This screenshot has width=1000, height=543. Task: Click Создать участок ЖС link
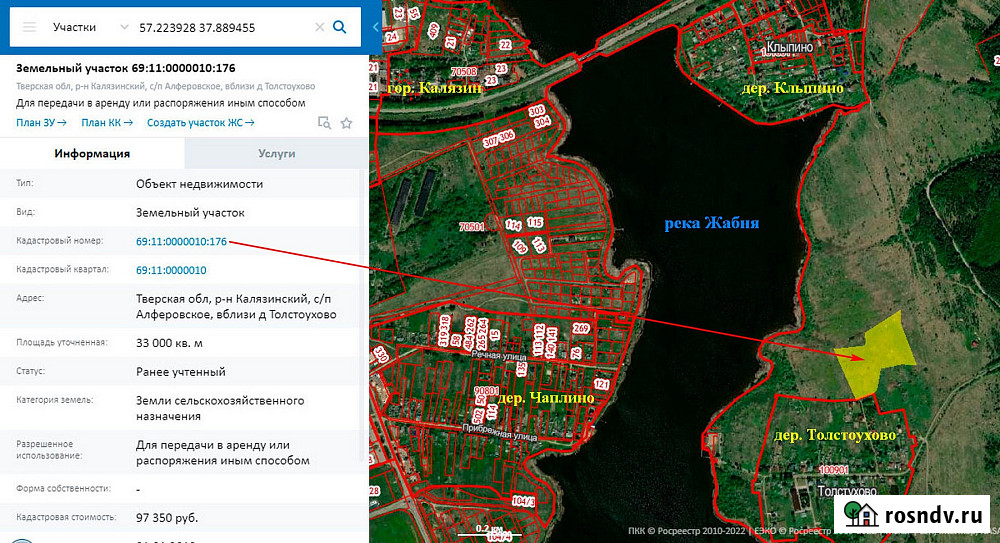[x=200, y=123]
